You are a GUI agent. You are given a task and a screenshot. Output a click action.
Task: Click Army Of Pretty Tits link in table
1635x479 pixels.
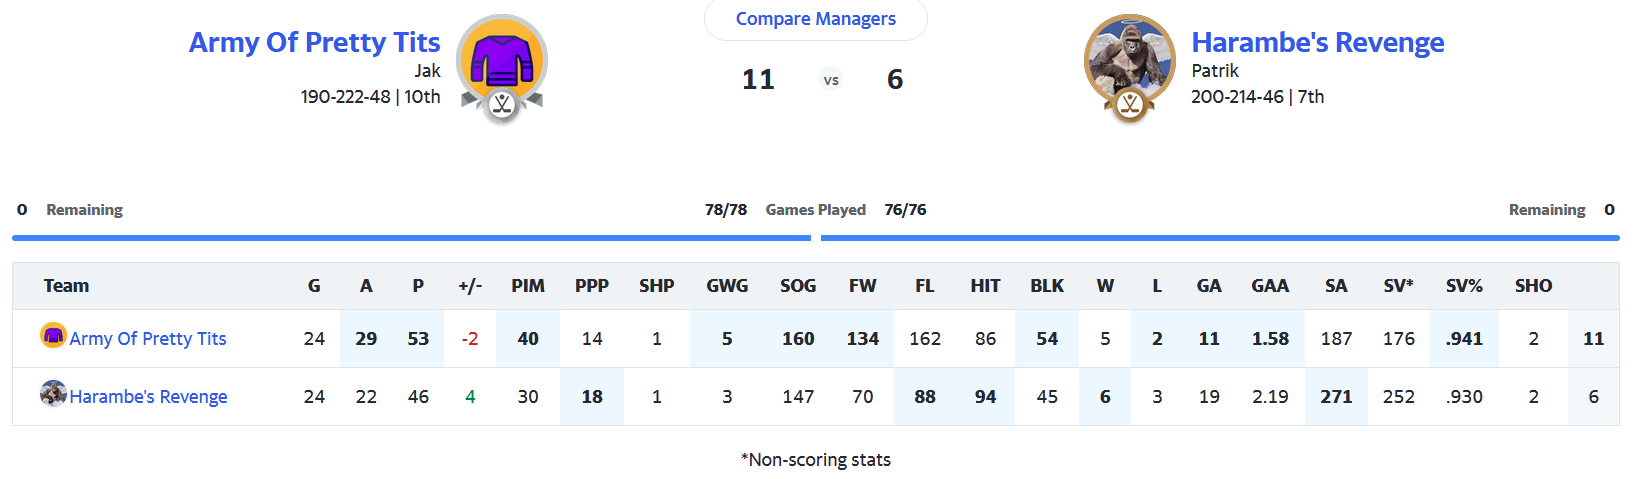(x=148, y=339)
